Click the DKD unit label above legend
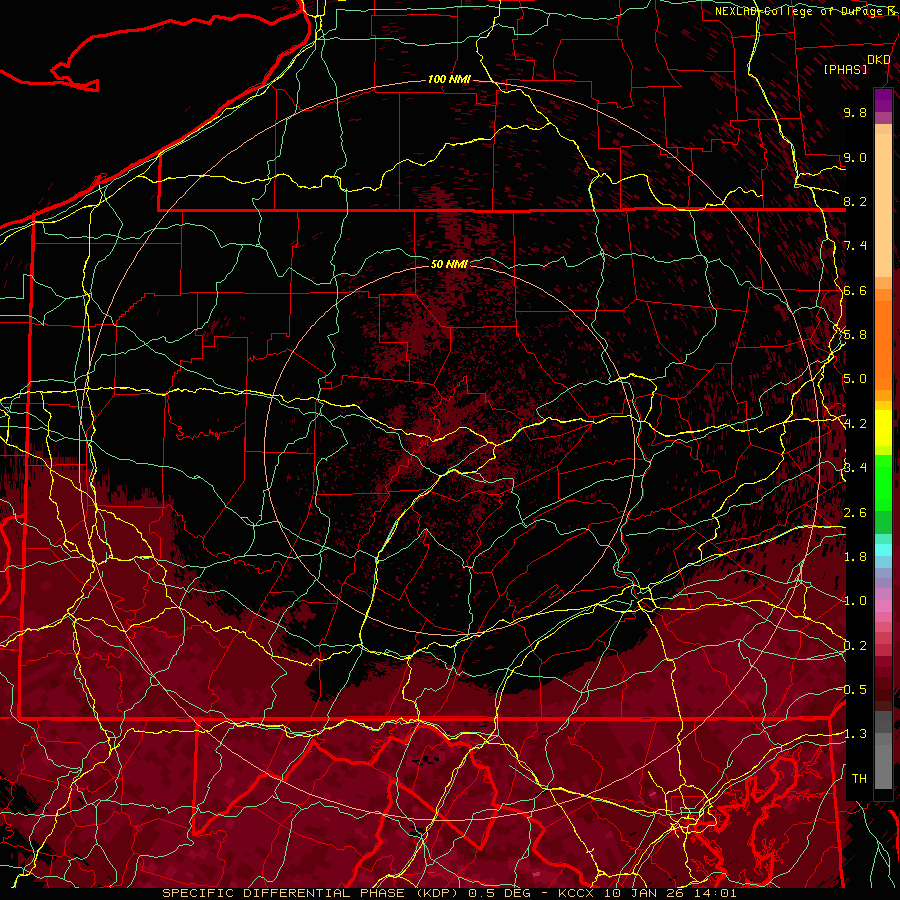 (878, 59)
